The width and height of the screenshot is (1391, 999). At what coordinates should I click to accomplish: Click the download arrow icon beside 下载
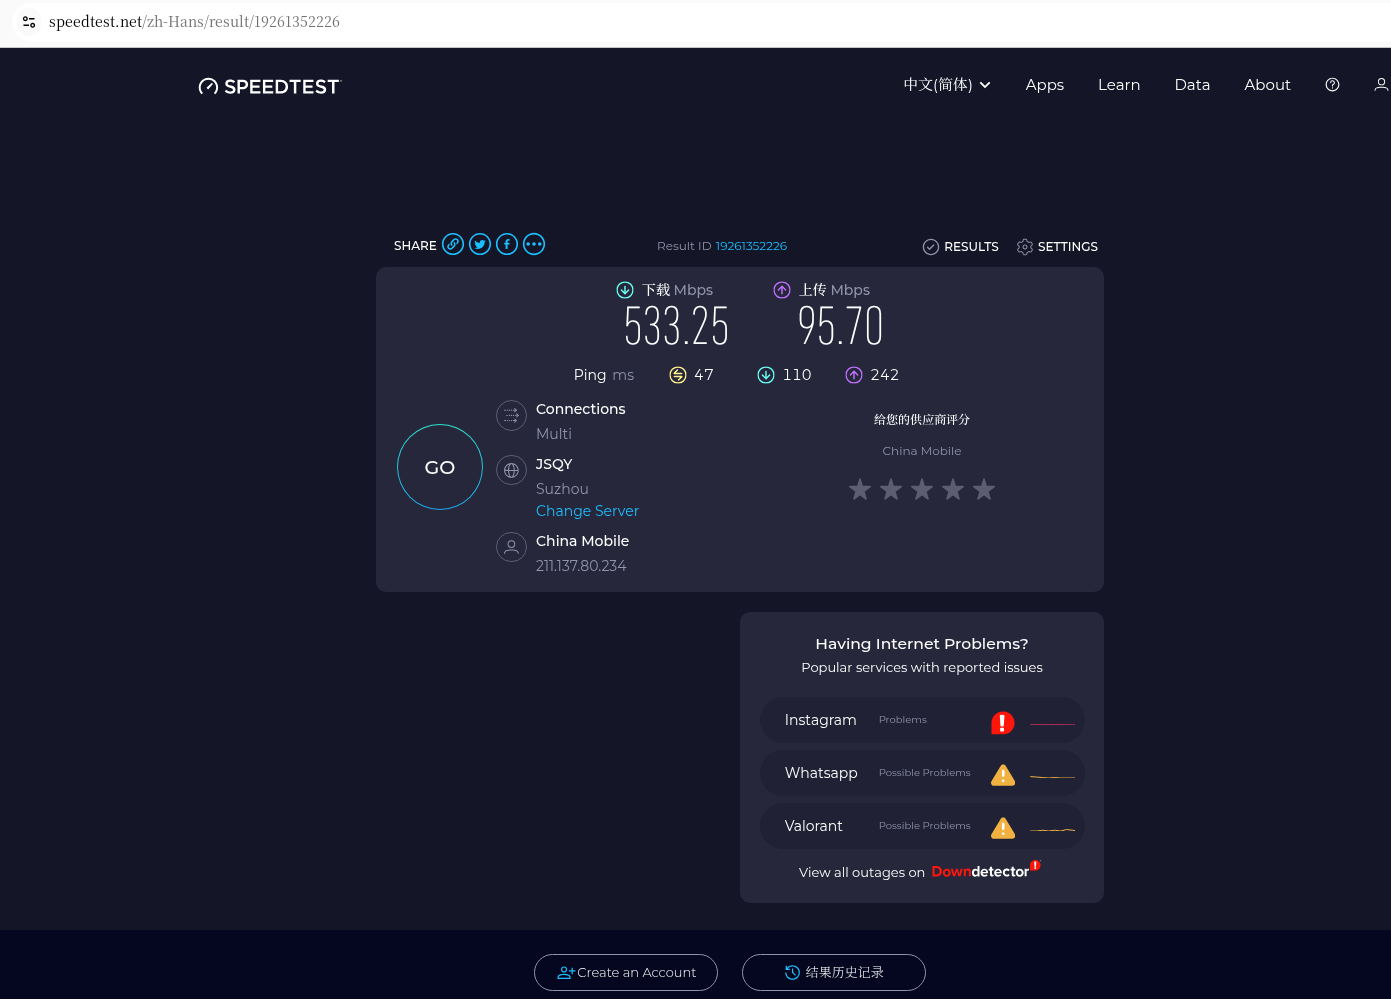pos(625,290)
